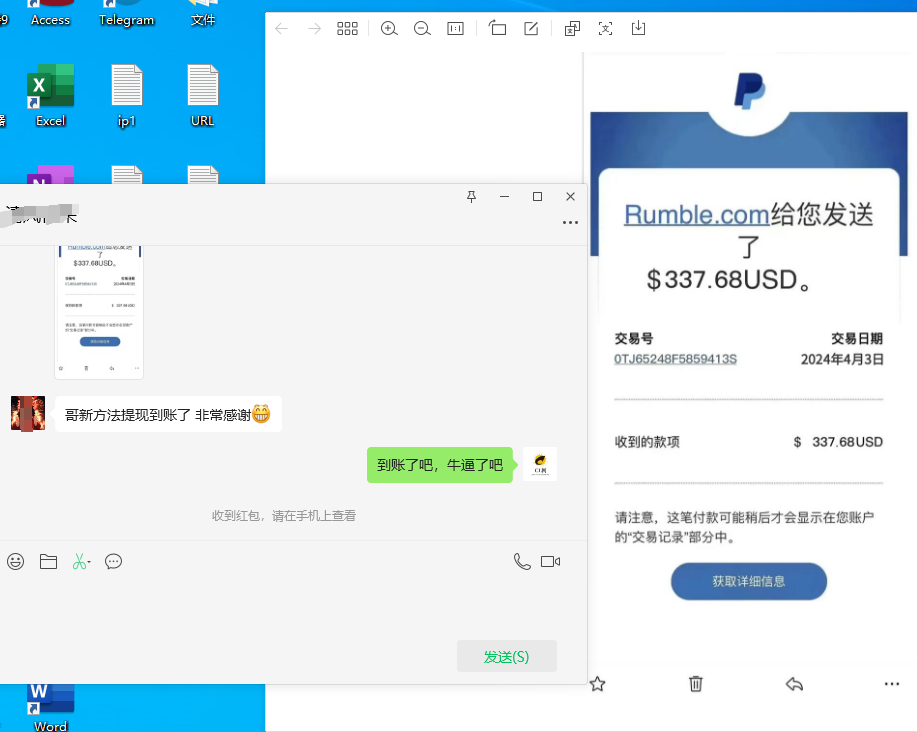
Task: Start a voice call
Action: [x=522, y=561]
